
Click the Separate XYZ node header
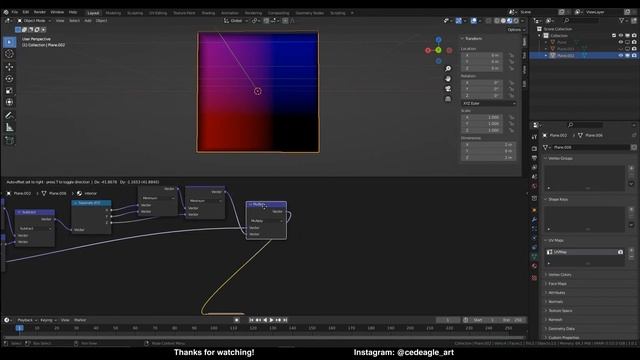[91, 203]
